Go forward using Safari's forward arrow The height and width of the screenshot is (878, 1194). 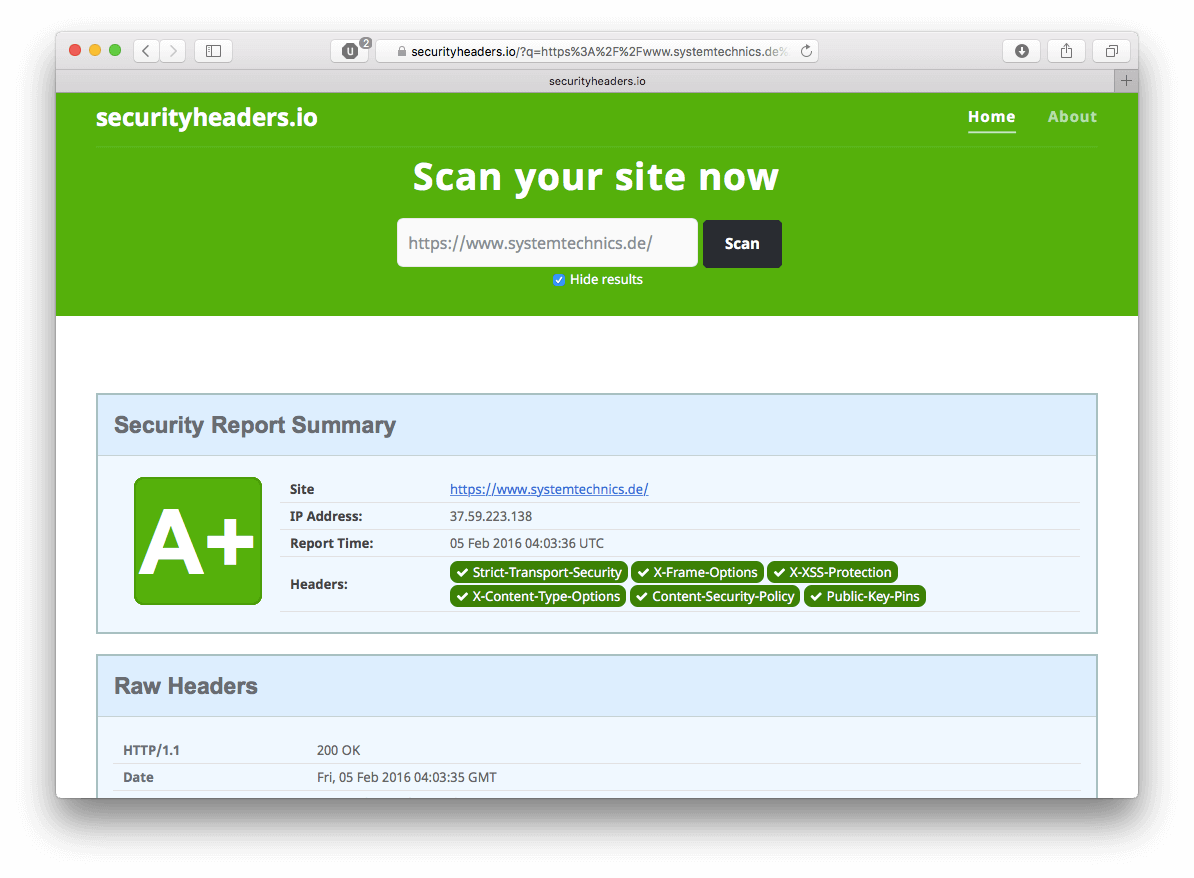point(173,51)
